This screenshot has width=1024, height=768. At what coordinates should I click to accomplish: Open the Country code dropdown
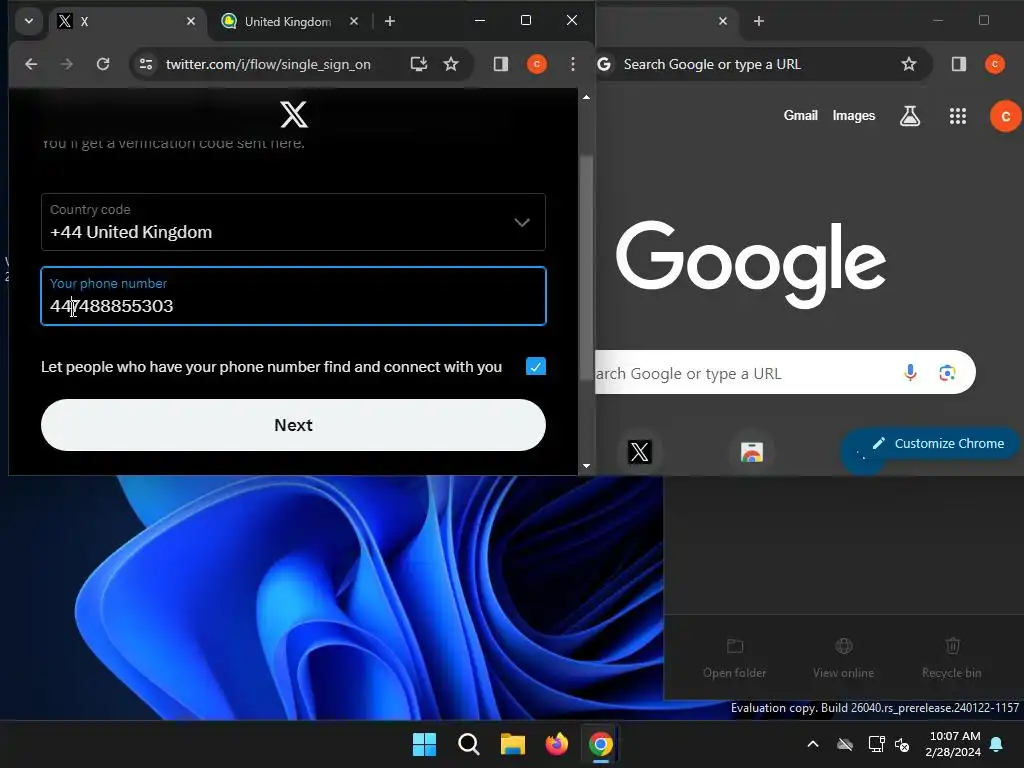(x=293, y=222)
